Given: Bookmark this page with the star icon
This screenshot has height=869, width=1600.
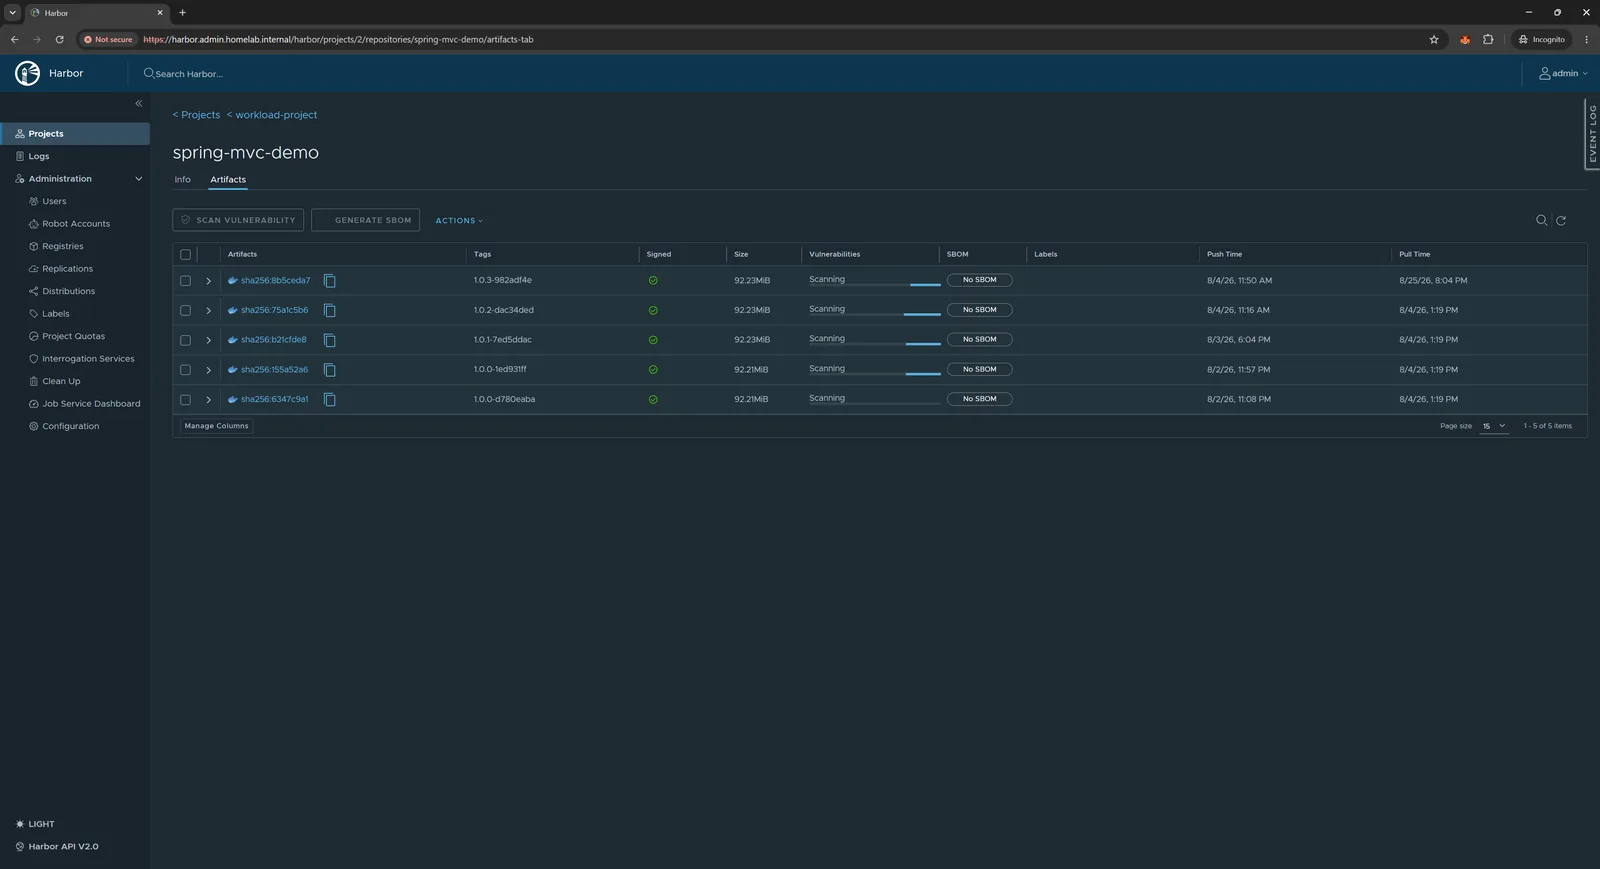Looking at the screenshot, I should (x=1434, y=40).
